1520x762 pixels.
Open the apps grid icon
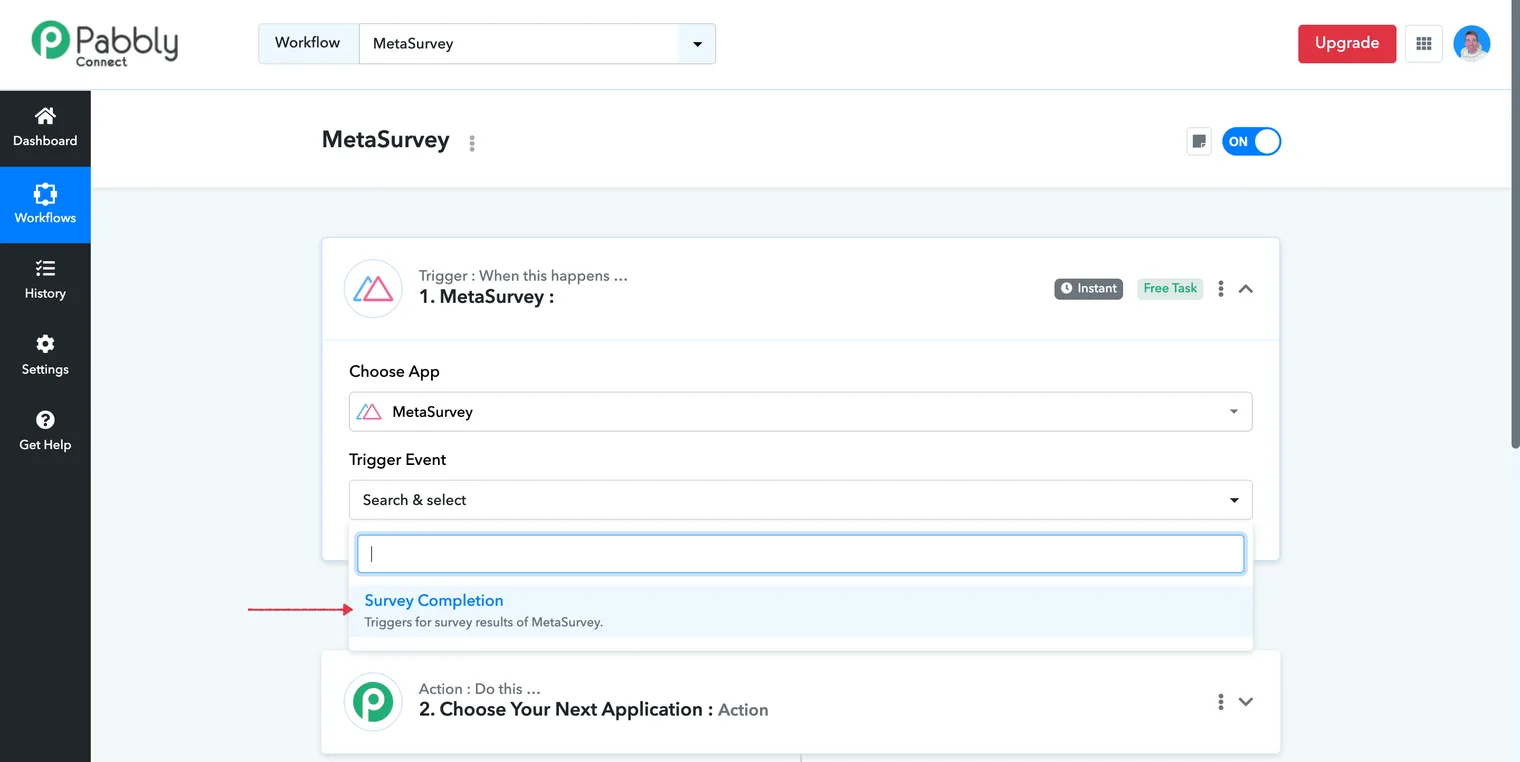(1424, 44)
